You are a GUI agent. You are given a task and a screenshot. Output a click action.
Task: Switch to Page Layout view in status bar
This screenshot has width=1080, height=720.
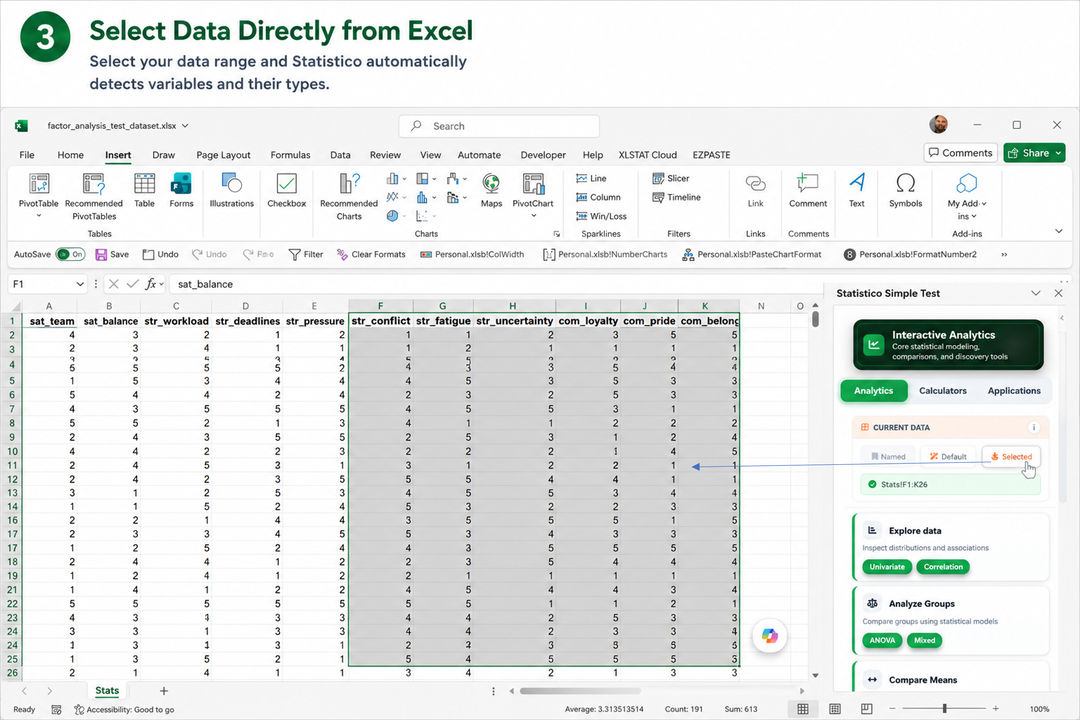[835, 708]
